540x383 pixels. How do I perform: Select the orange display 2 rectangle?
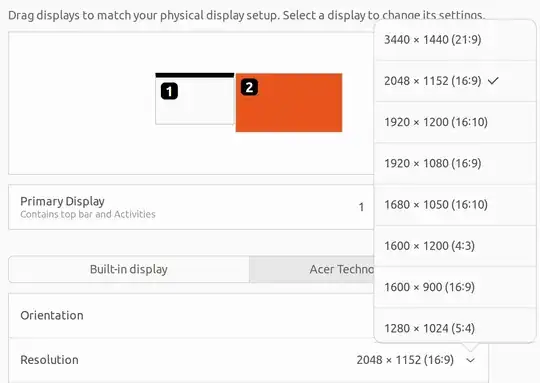click(x=289, y=102)
